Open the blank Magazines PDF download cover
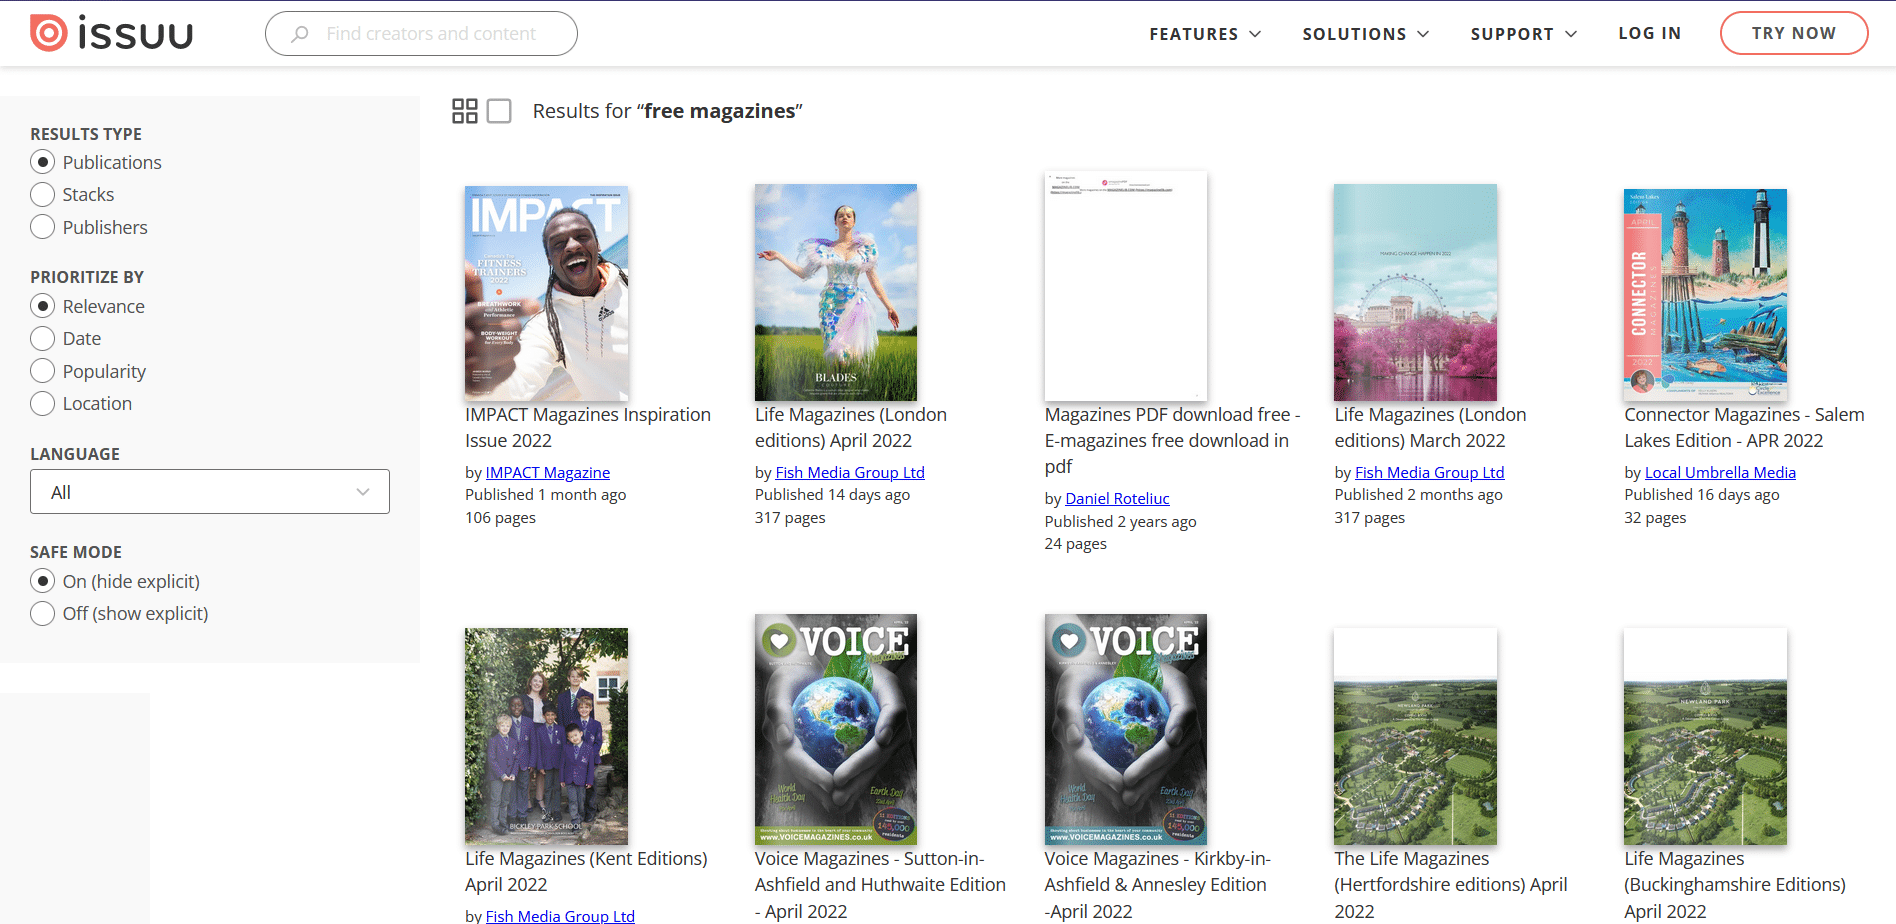Viewport: 1896px width, 924px height. (1126, 286)
